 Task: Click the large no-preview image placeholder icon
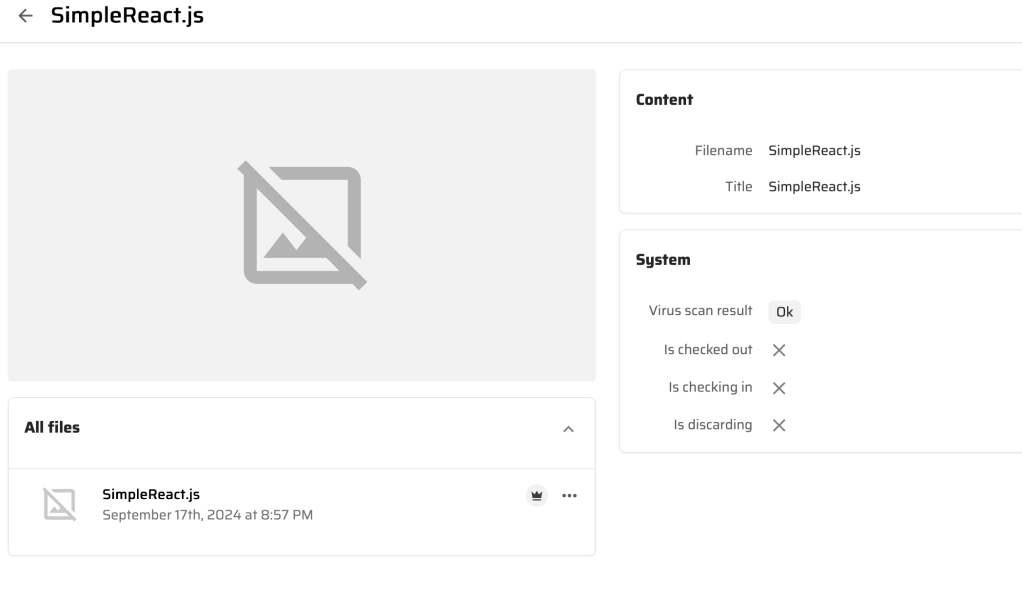tap(302, 225)
